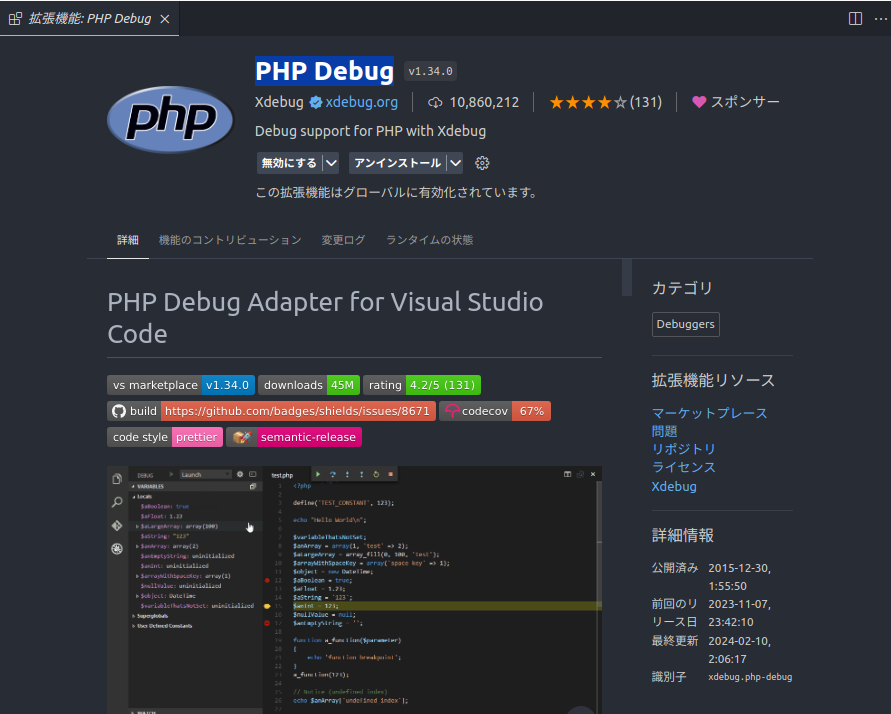The width and height of the screenshot is (891, 714).
Task: Click the codecov 67% badge
Action: click(x=495, y=411)
